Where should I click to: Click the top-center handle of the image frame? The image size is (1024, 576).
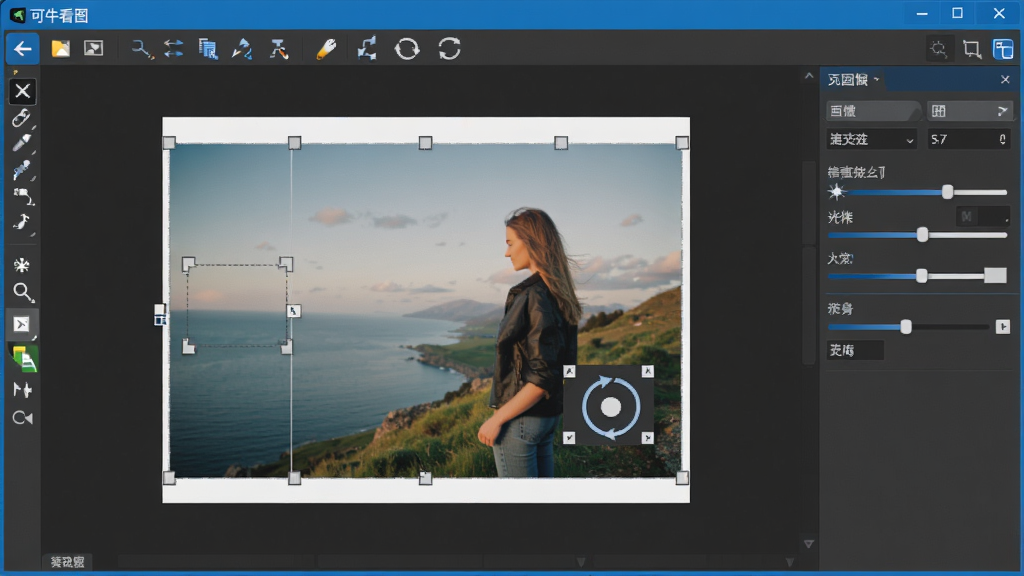pos(425,143)
